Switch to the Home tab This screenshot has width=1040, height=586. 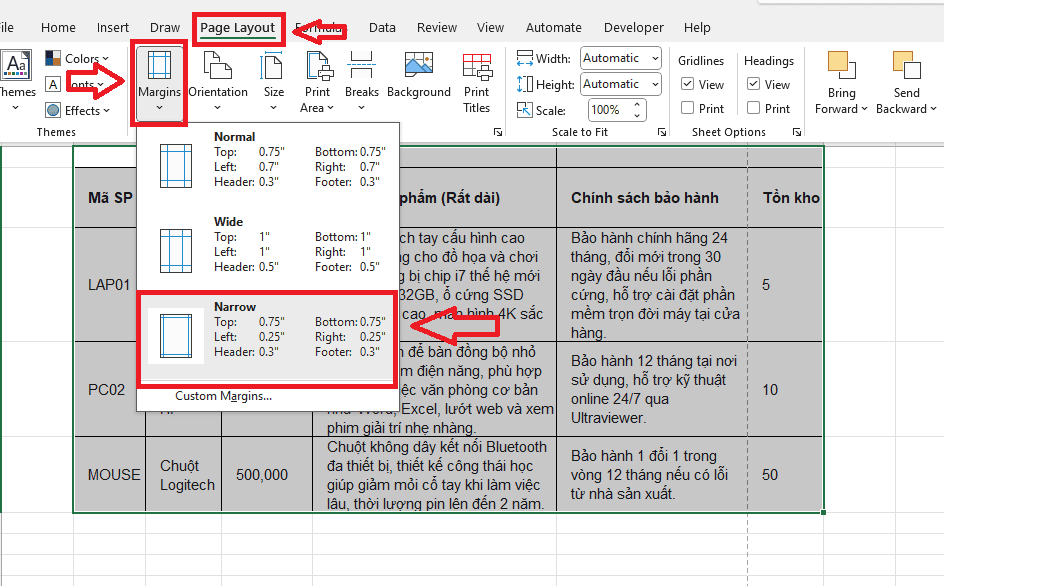point(58,28)
